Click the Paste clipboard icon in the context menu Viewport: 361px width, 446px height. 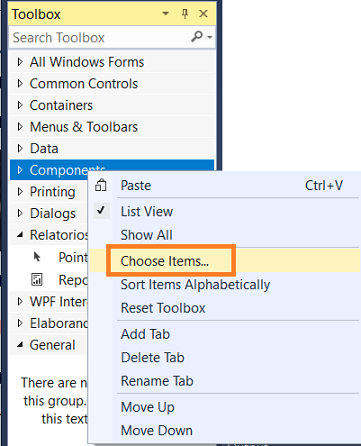[x=101, y=185]
